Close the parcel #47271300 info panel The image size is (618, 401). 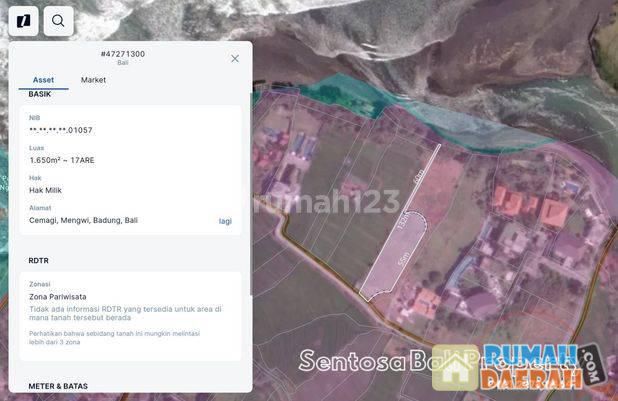click(x=235, y=59)
